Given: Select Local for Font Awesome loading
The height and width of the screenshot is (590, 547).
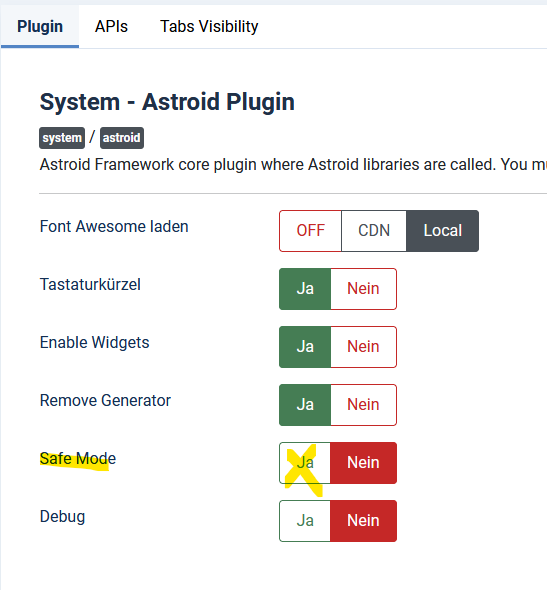Looking at the screenshot, I should coord(442,231).
